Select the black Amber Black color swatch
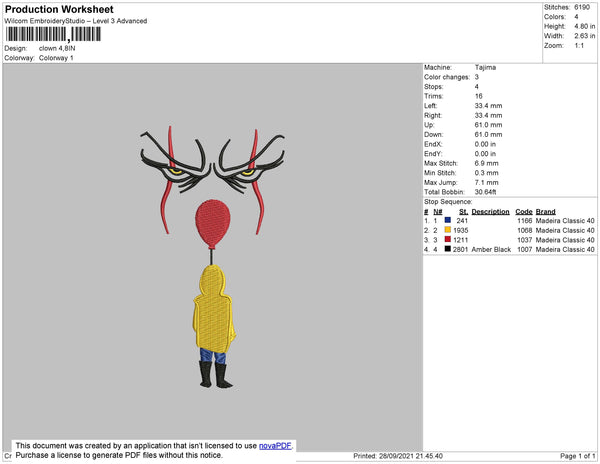This screenshot has height=464, width=600. [x=448, y=249]
